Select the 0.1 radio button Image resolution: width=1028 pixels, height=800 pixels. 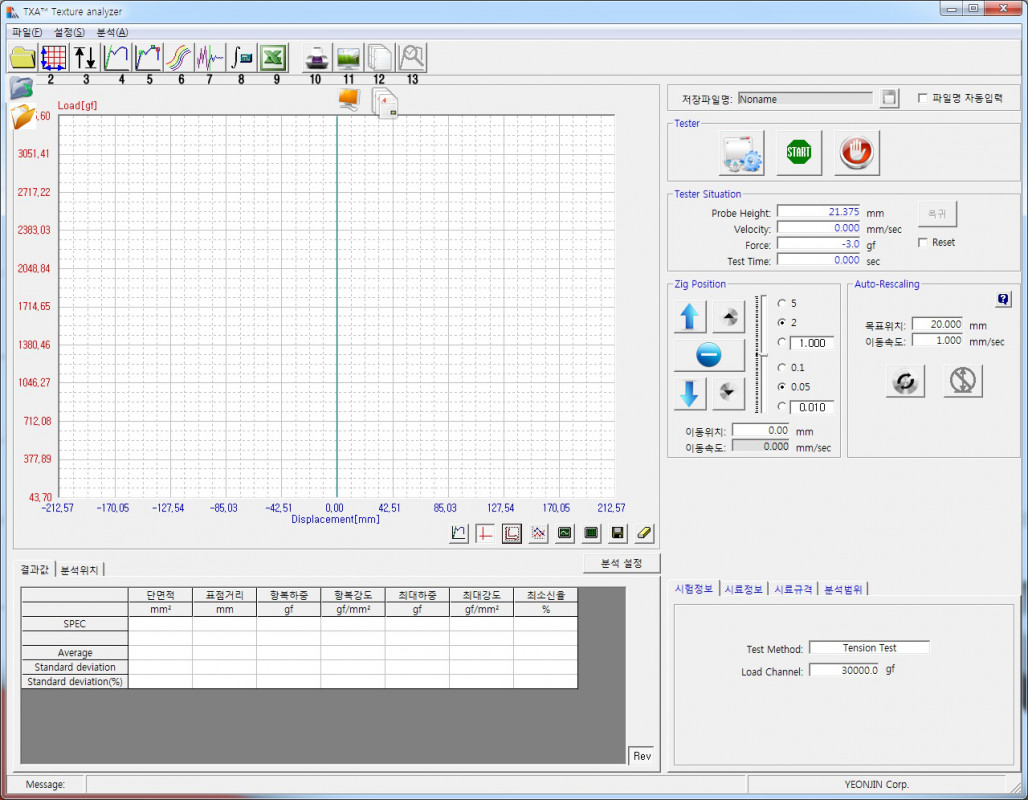(x=782, y=367)
